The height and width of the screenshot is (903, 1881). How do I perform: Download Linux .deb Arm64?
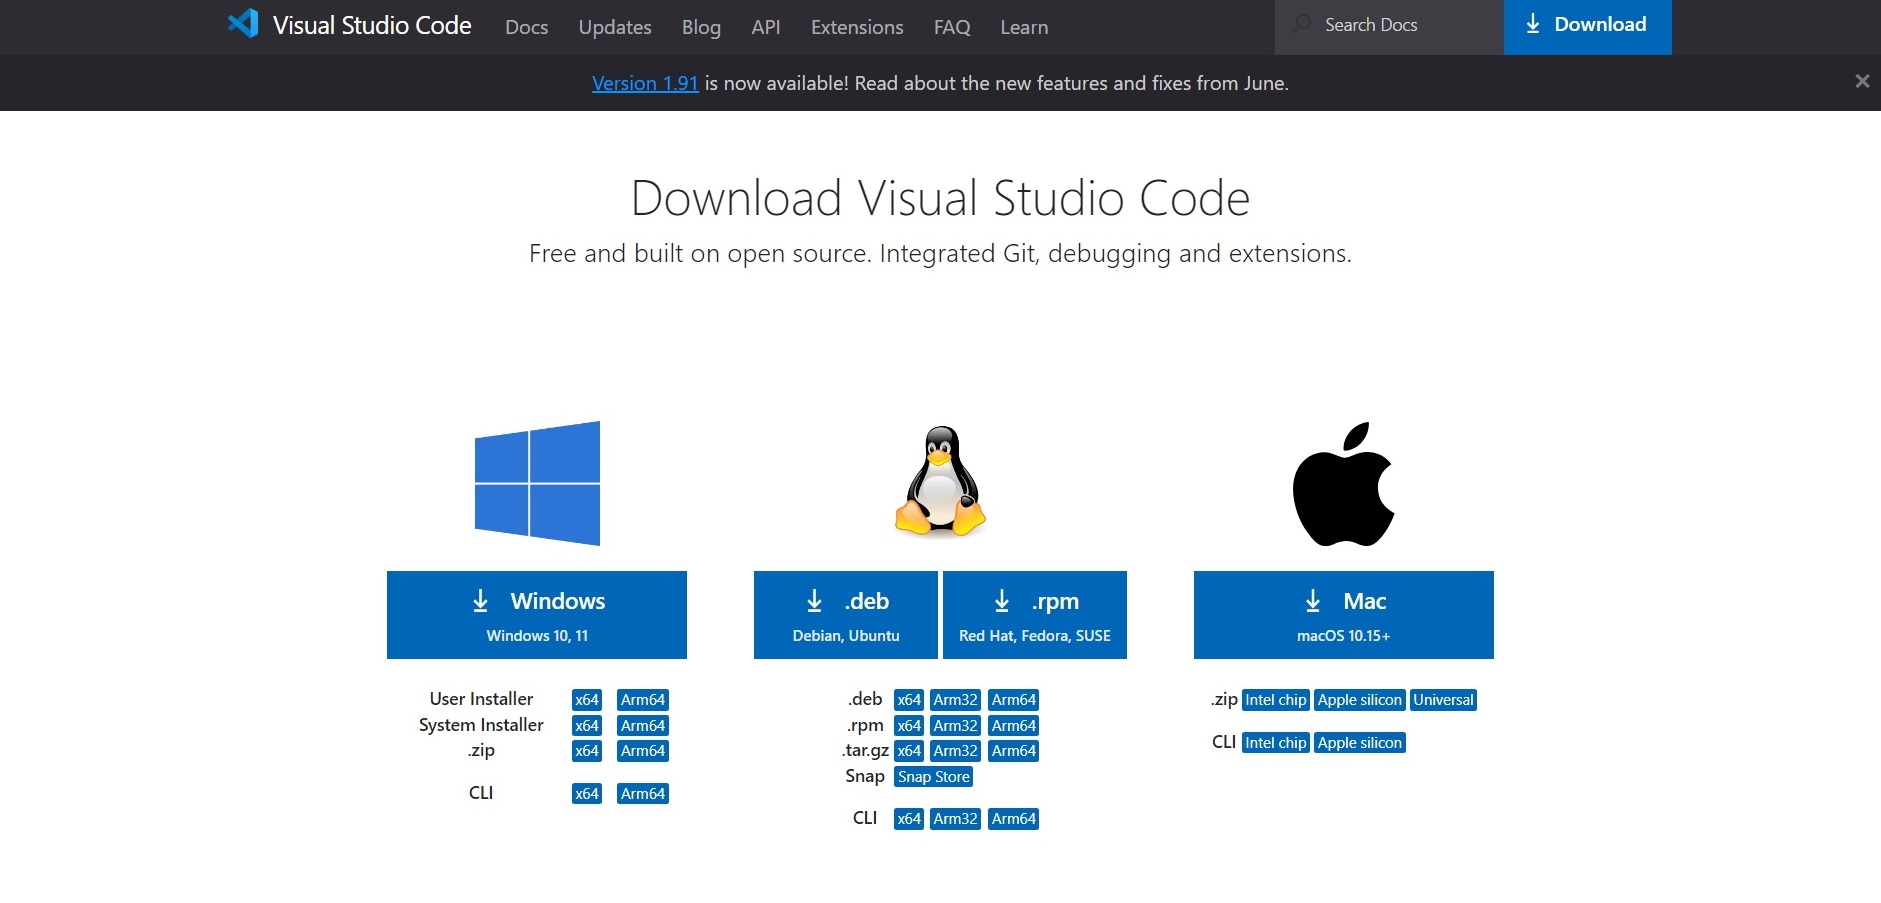pyautogui.click(x=1014, y=700)
